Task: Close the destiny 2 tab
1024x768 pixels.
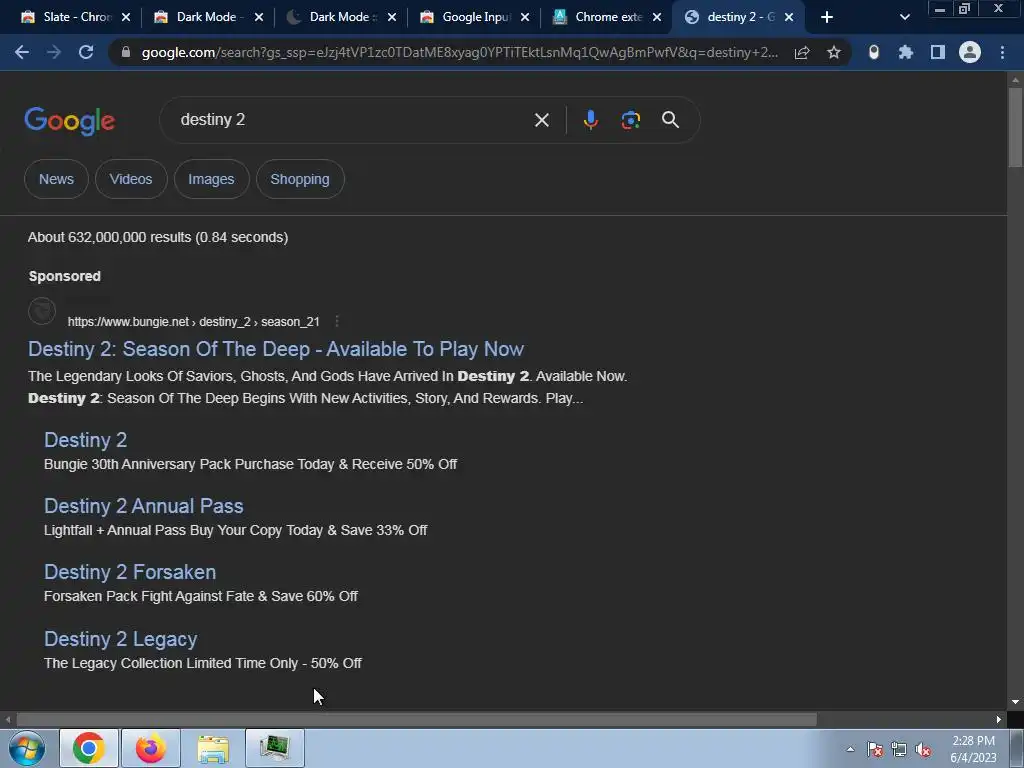Action: (x=789, y=18)
